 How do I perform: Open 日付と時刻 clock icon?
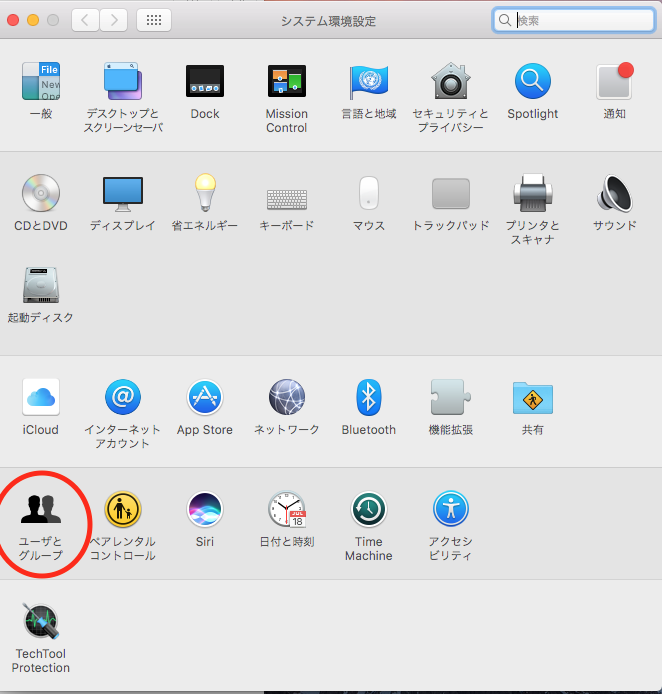[x=287, y=509]
